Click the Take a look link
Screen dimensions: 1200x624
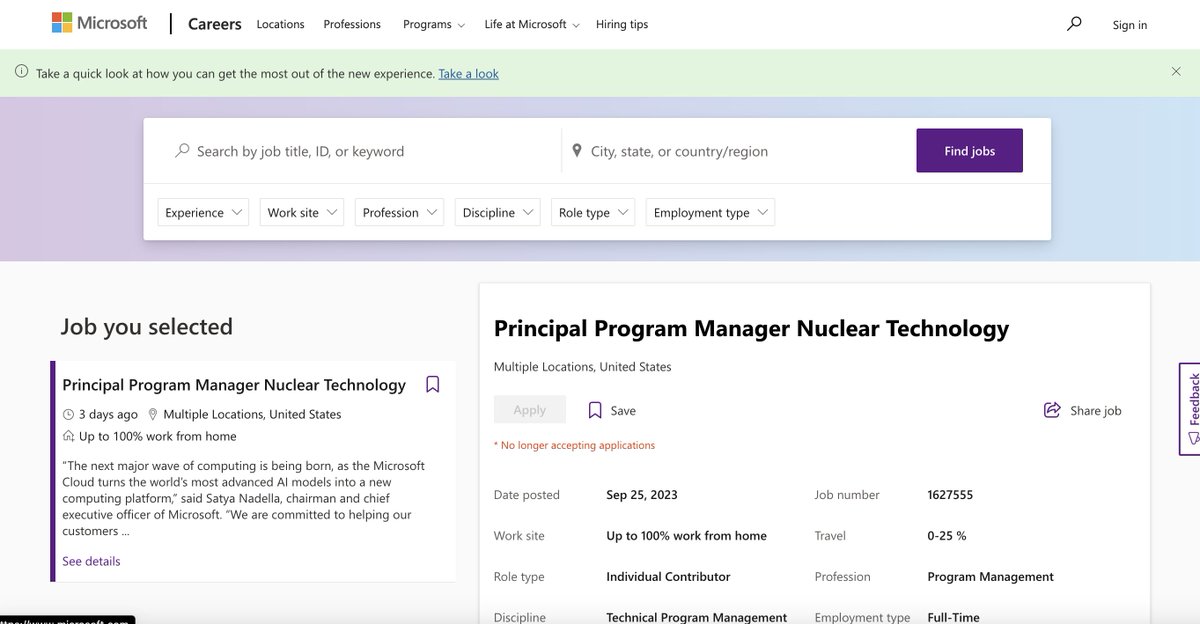(x=468, y=73)
